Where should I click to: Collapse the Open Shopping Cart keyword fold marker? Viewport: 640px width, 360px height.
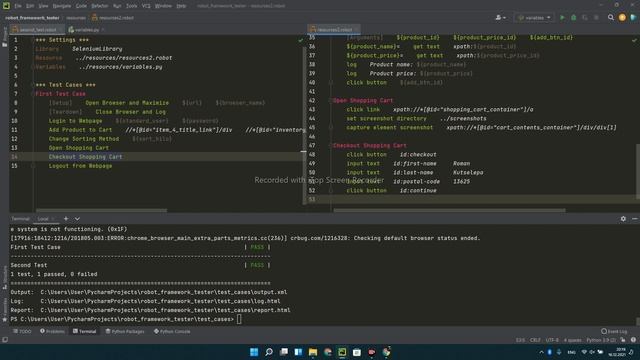point(331,100)
